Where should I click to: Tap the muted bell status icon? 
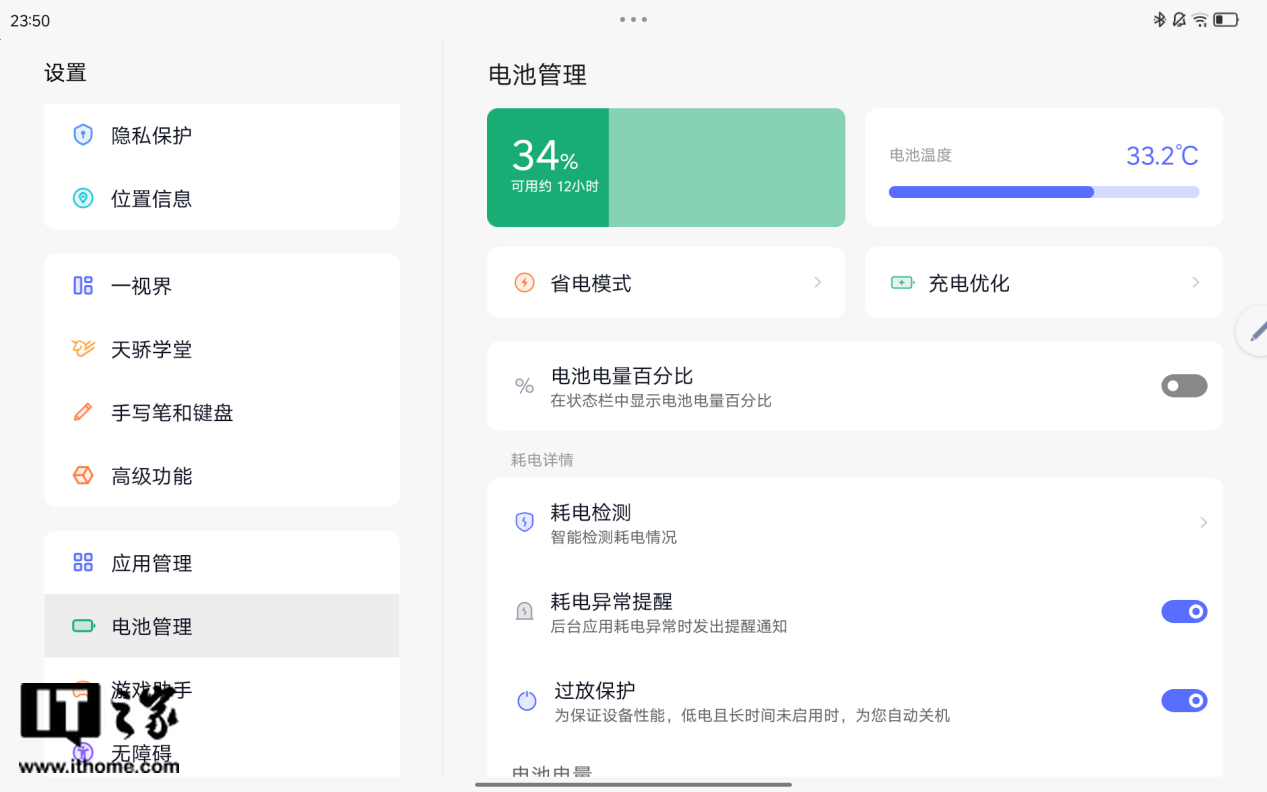click(x=1179, y=19)
